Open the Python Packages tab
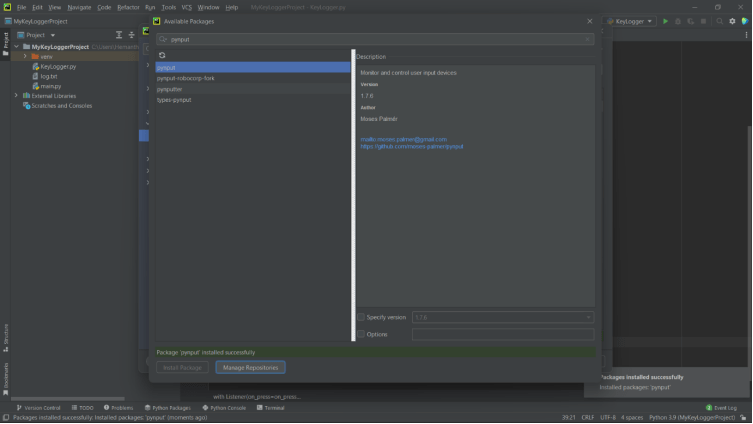753x424 pixels. point(168,408)
